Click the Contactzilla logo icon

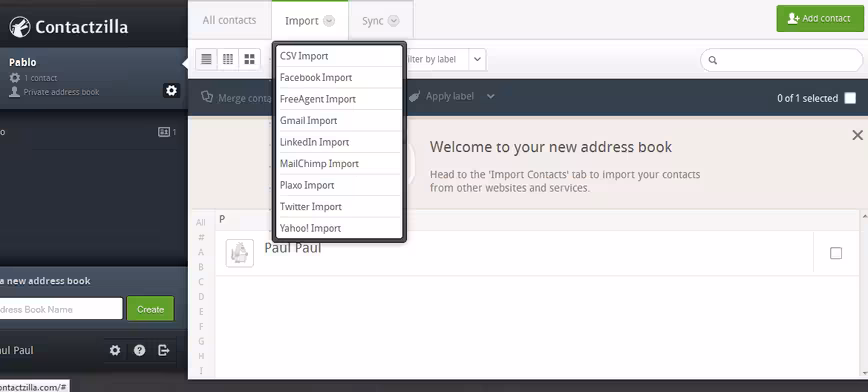19,27
